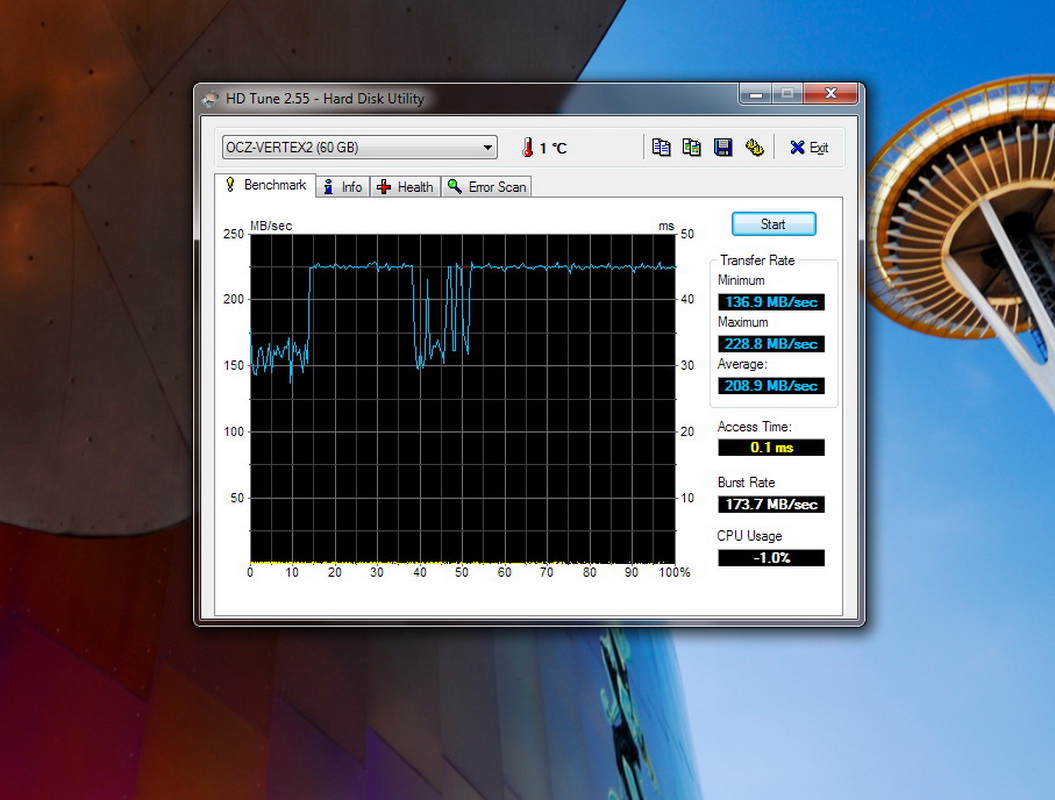Start the benchmark test
The width and height of the screenshot is (1055, 800).
pyautogui.click(x=773, y=224)
